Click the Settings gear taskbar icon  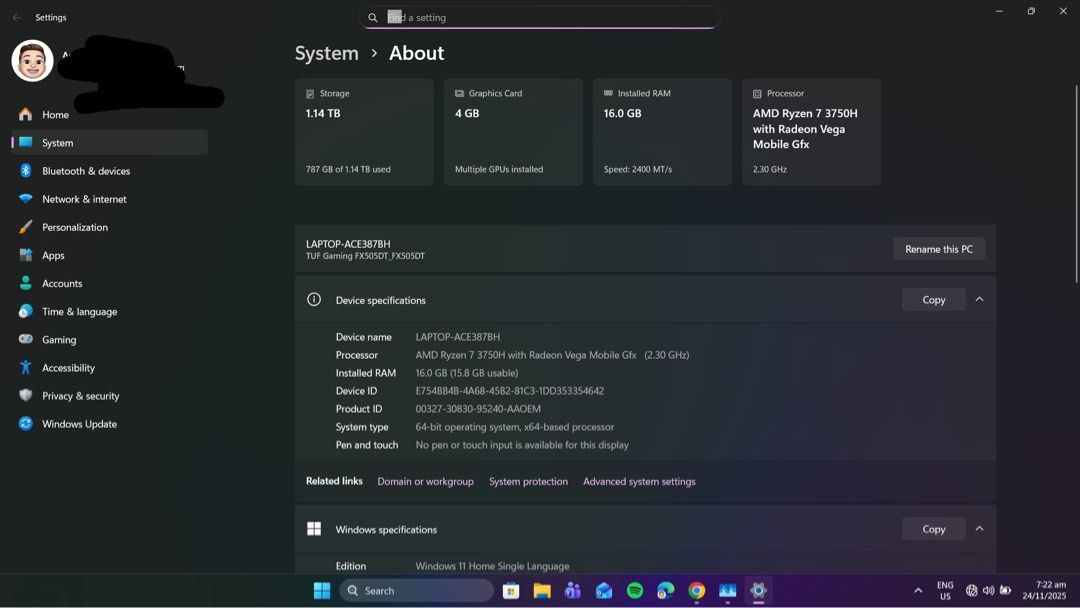click(758, 591)
